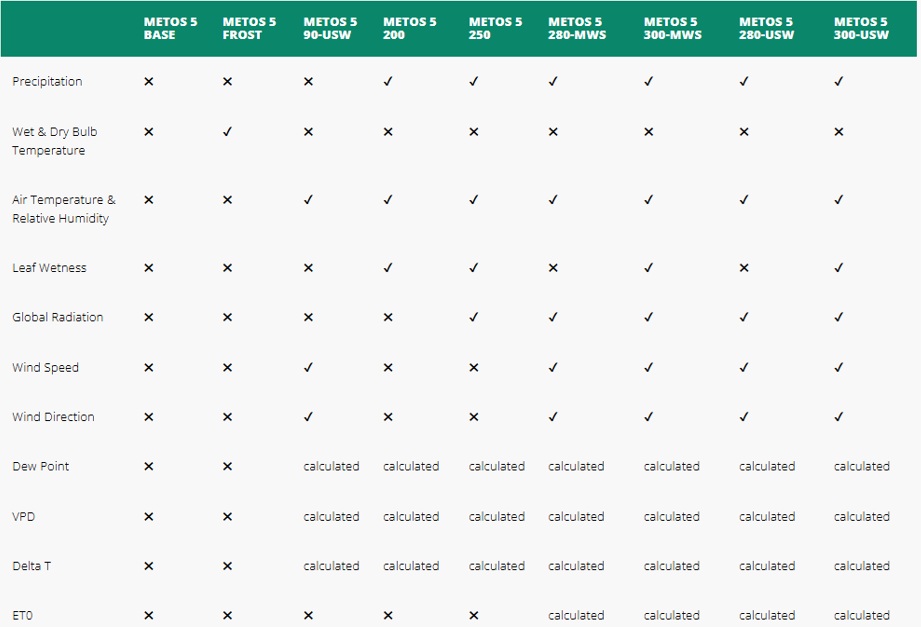This screenshot has width=921, height=627.
Task: Click the Dew Point cross under METOS 5 BASE
Action: point(149,467)
